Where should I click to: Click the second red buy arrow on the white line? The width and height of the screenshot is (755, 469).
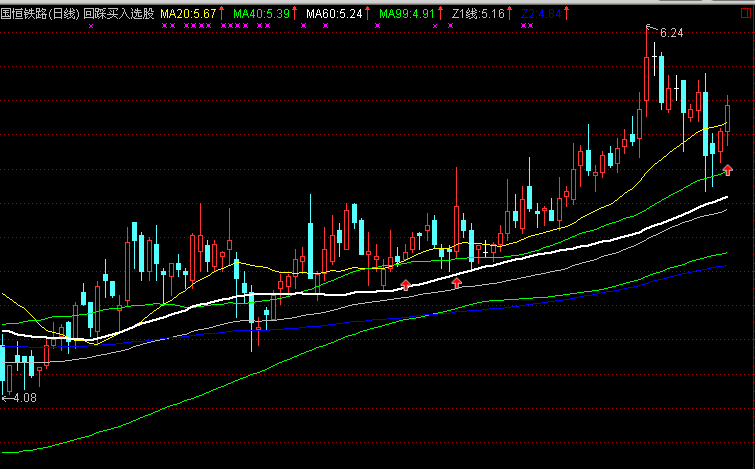[456, 283]
